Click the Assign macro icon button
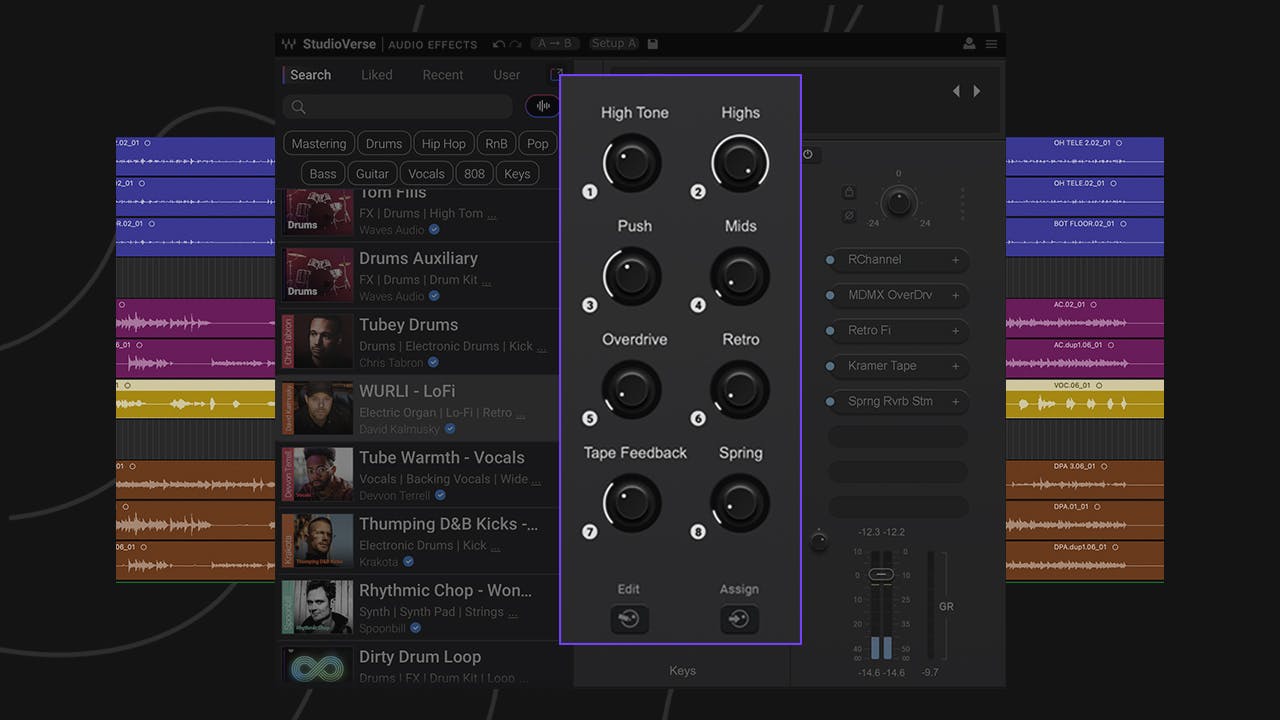 click(x=739, y=620)
